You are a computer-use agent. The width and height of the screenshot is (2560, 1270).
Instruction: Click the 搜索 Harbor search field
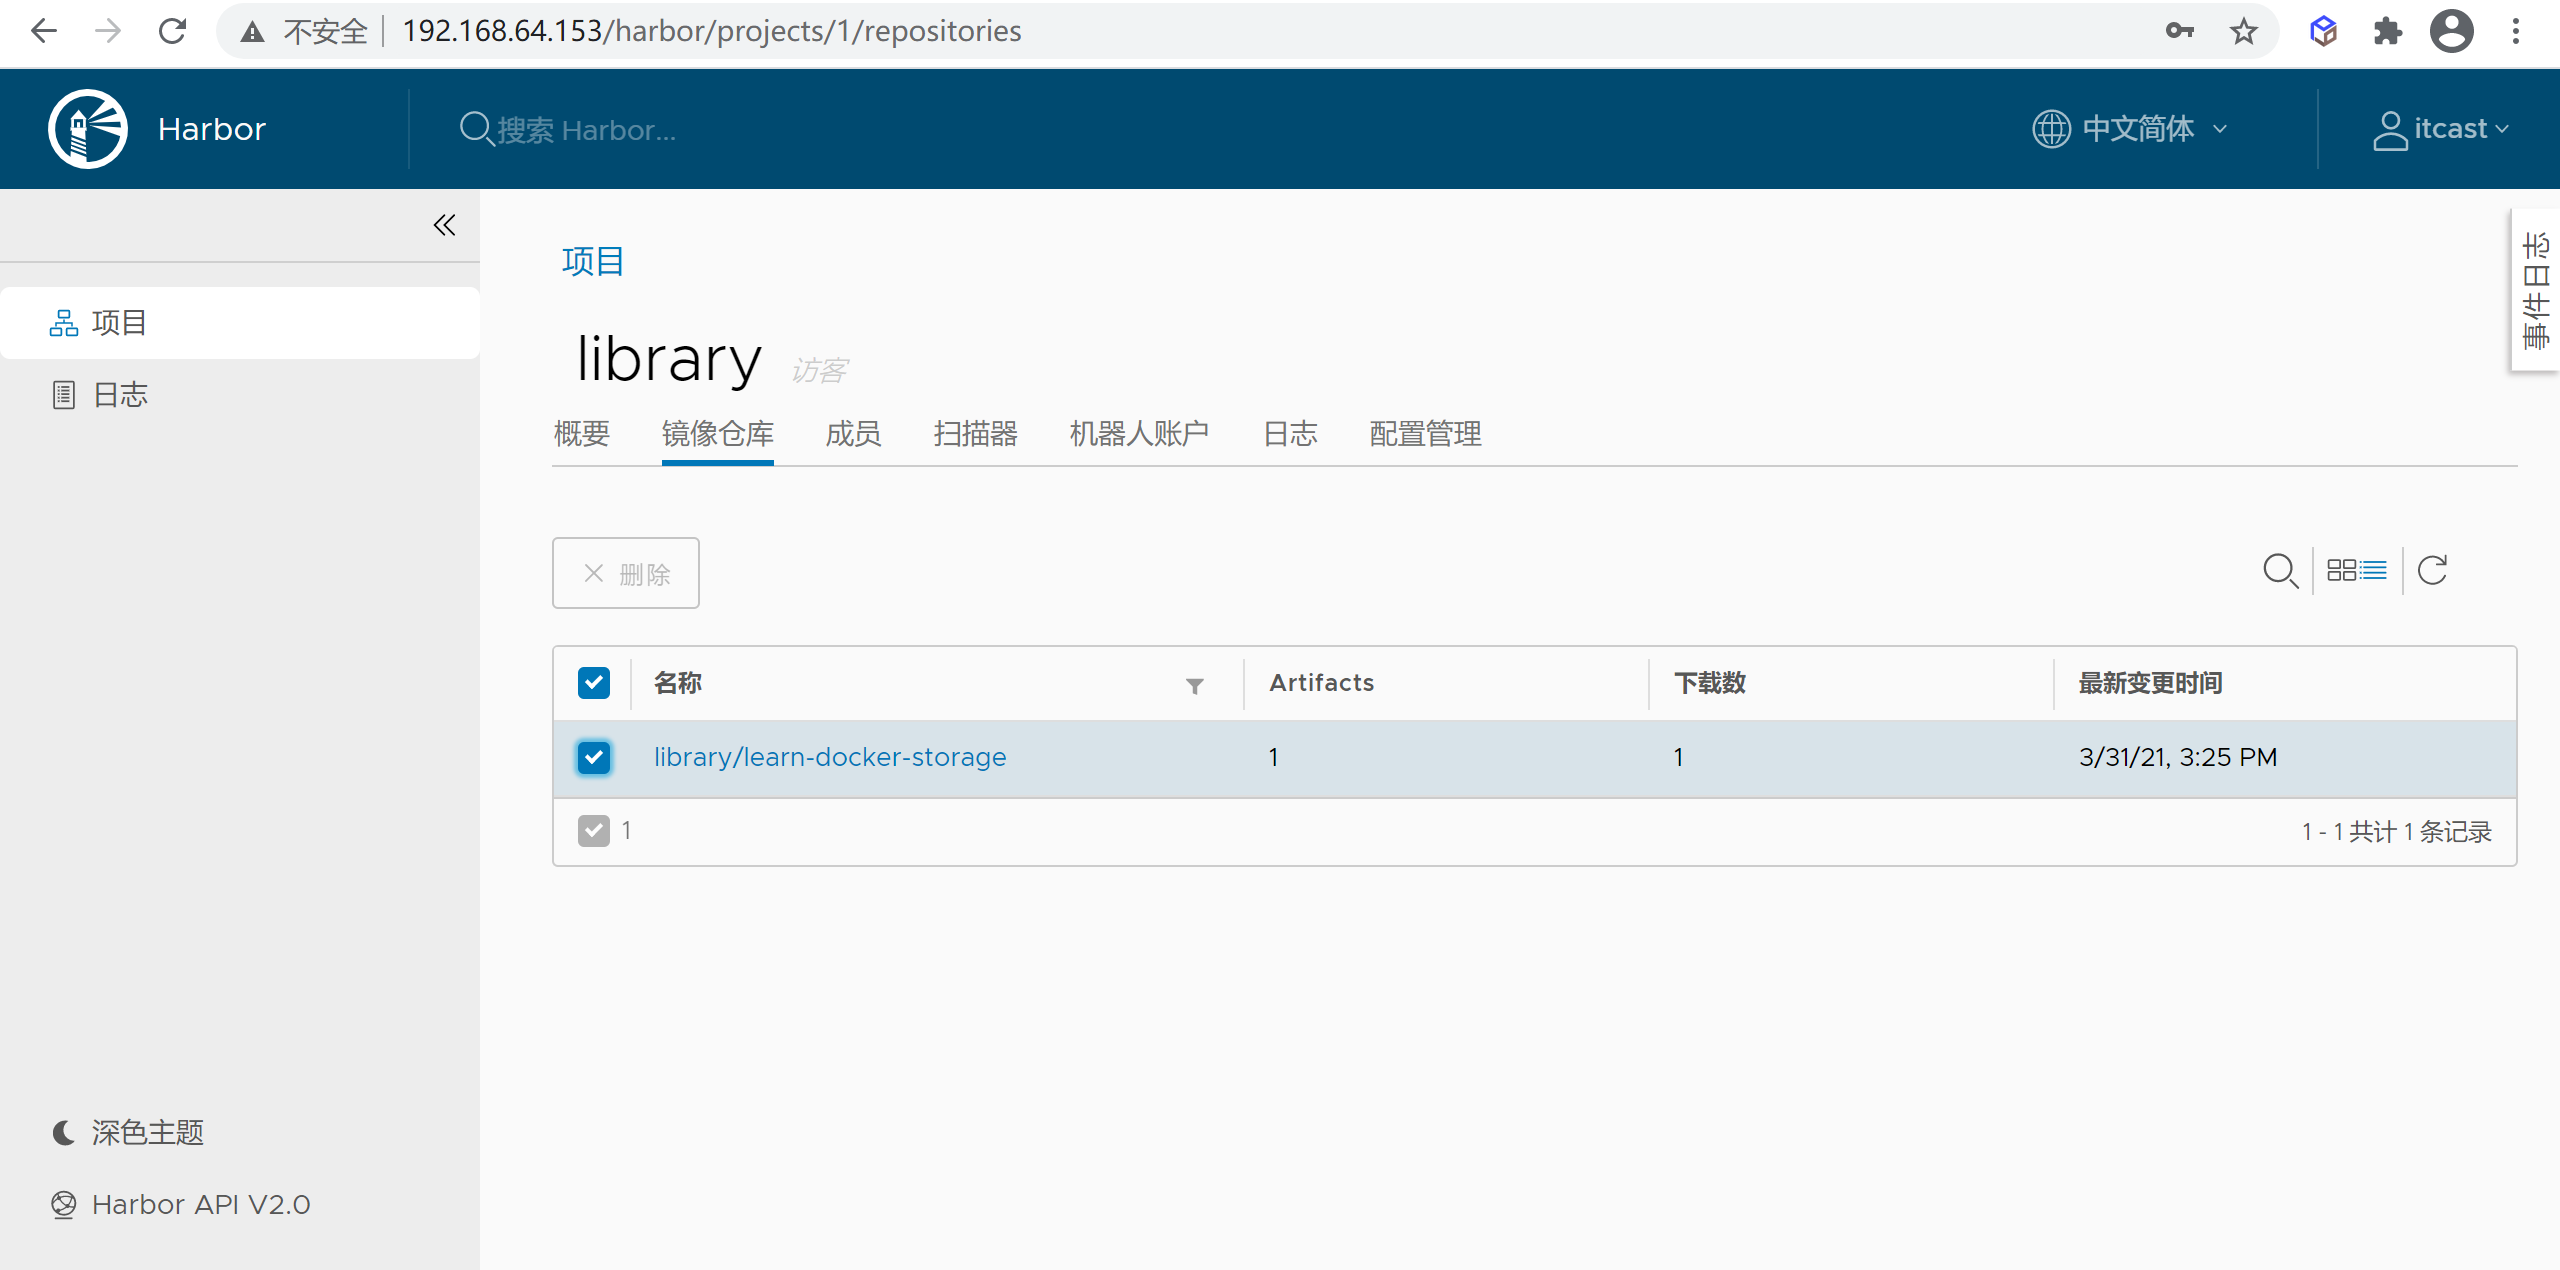600,129
